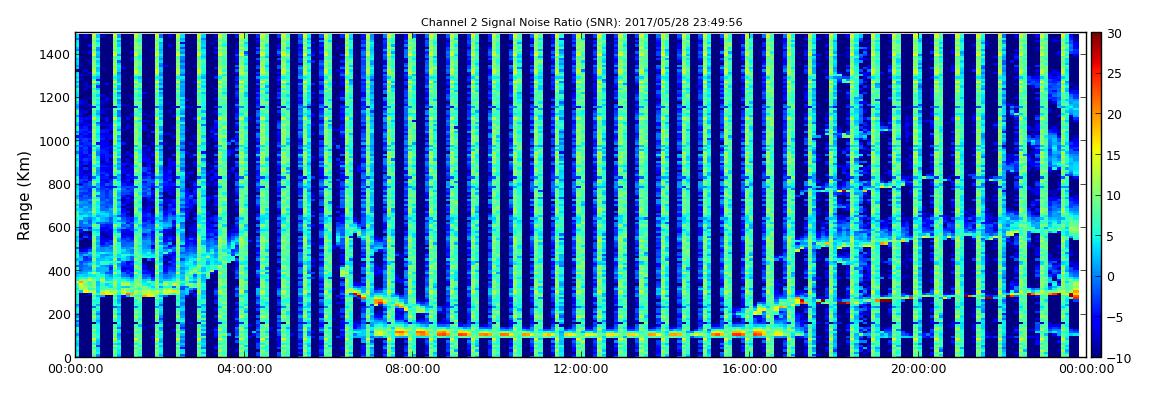
Task: Click the 04:00:00 time tick label
Action: [x=243, y=369]
